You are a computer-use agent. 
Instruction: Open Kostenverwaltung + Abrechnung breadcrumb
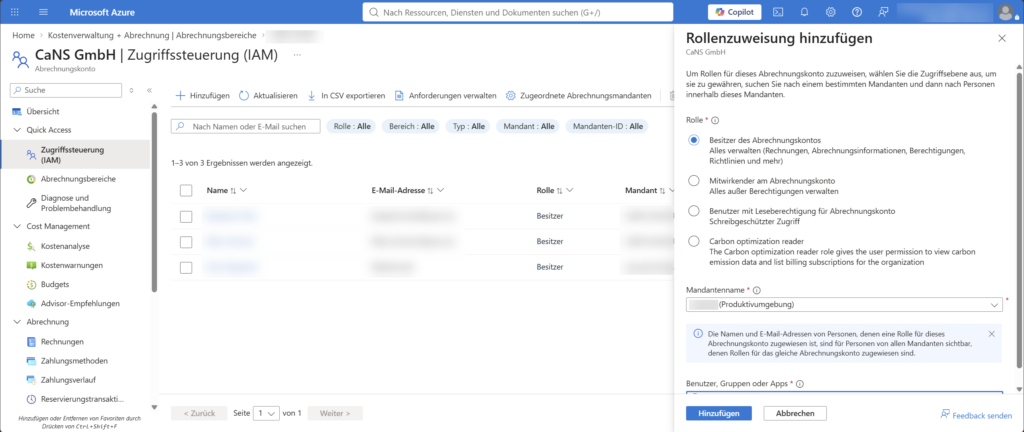point(153,35)
